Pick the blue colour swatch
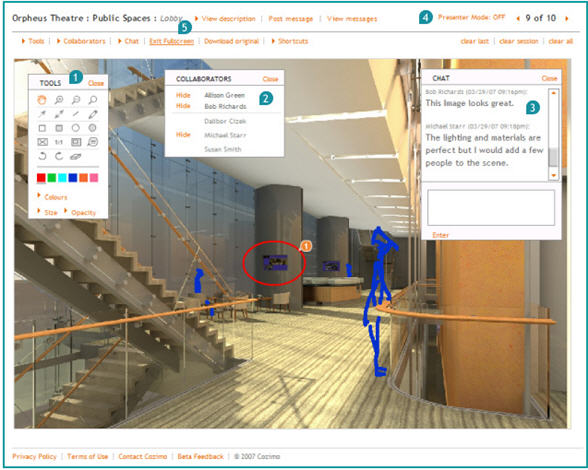The width and height of the screenshot is (588, 470). [73, 177]
